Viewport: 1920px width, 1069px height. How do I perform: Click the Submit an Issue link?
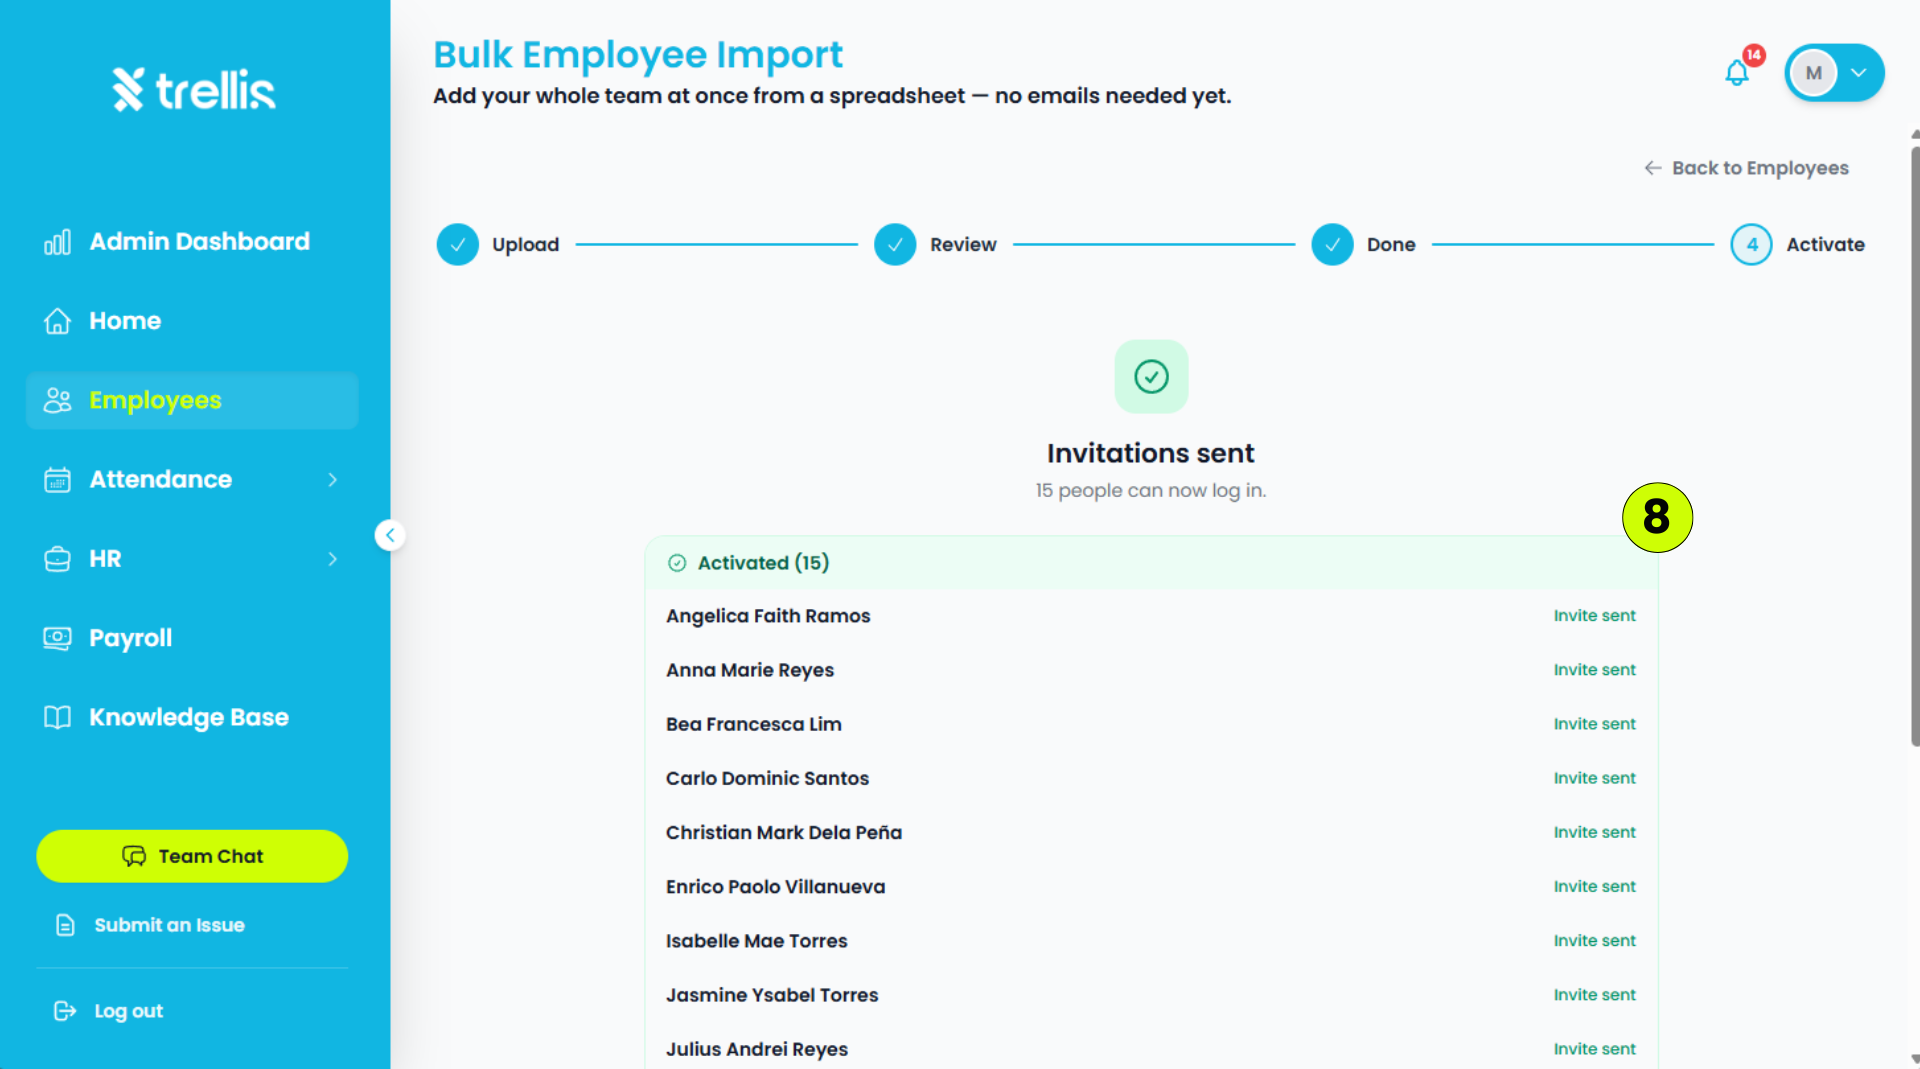[169, 925]
